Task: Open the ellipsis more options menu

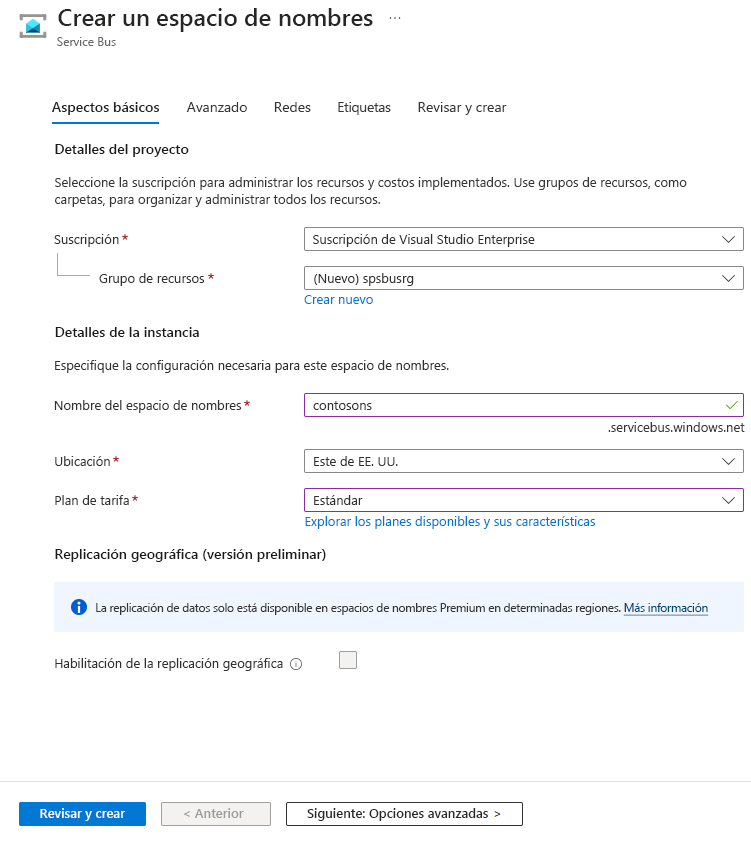Action: (x=395, y=18)
